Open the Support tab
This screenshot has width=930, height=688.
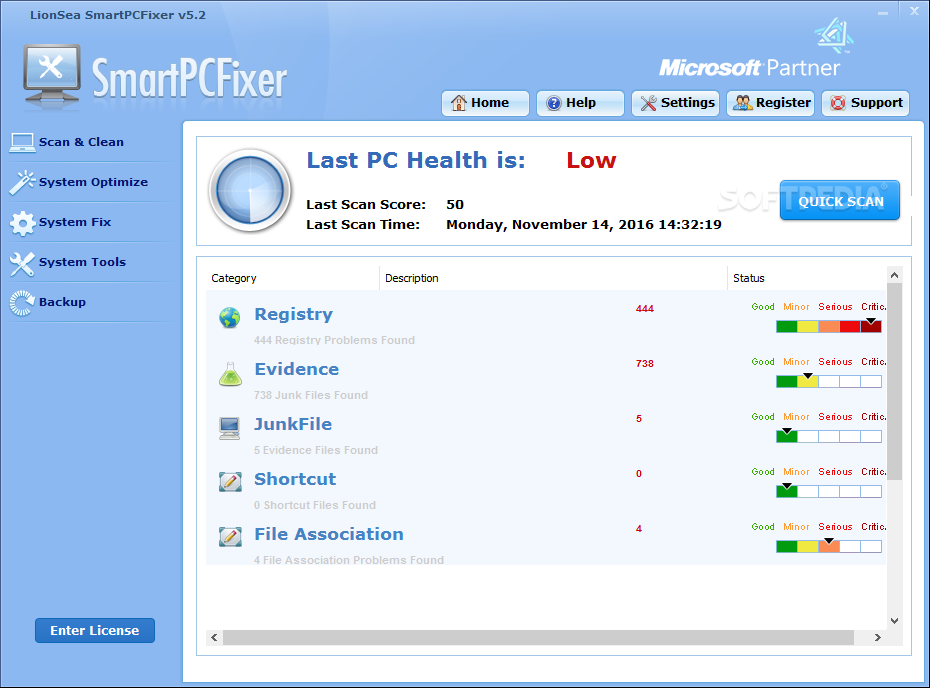(x=865, y=103)
